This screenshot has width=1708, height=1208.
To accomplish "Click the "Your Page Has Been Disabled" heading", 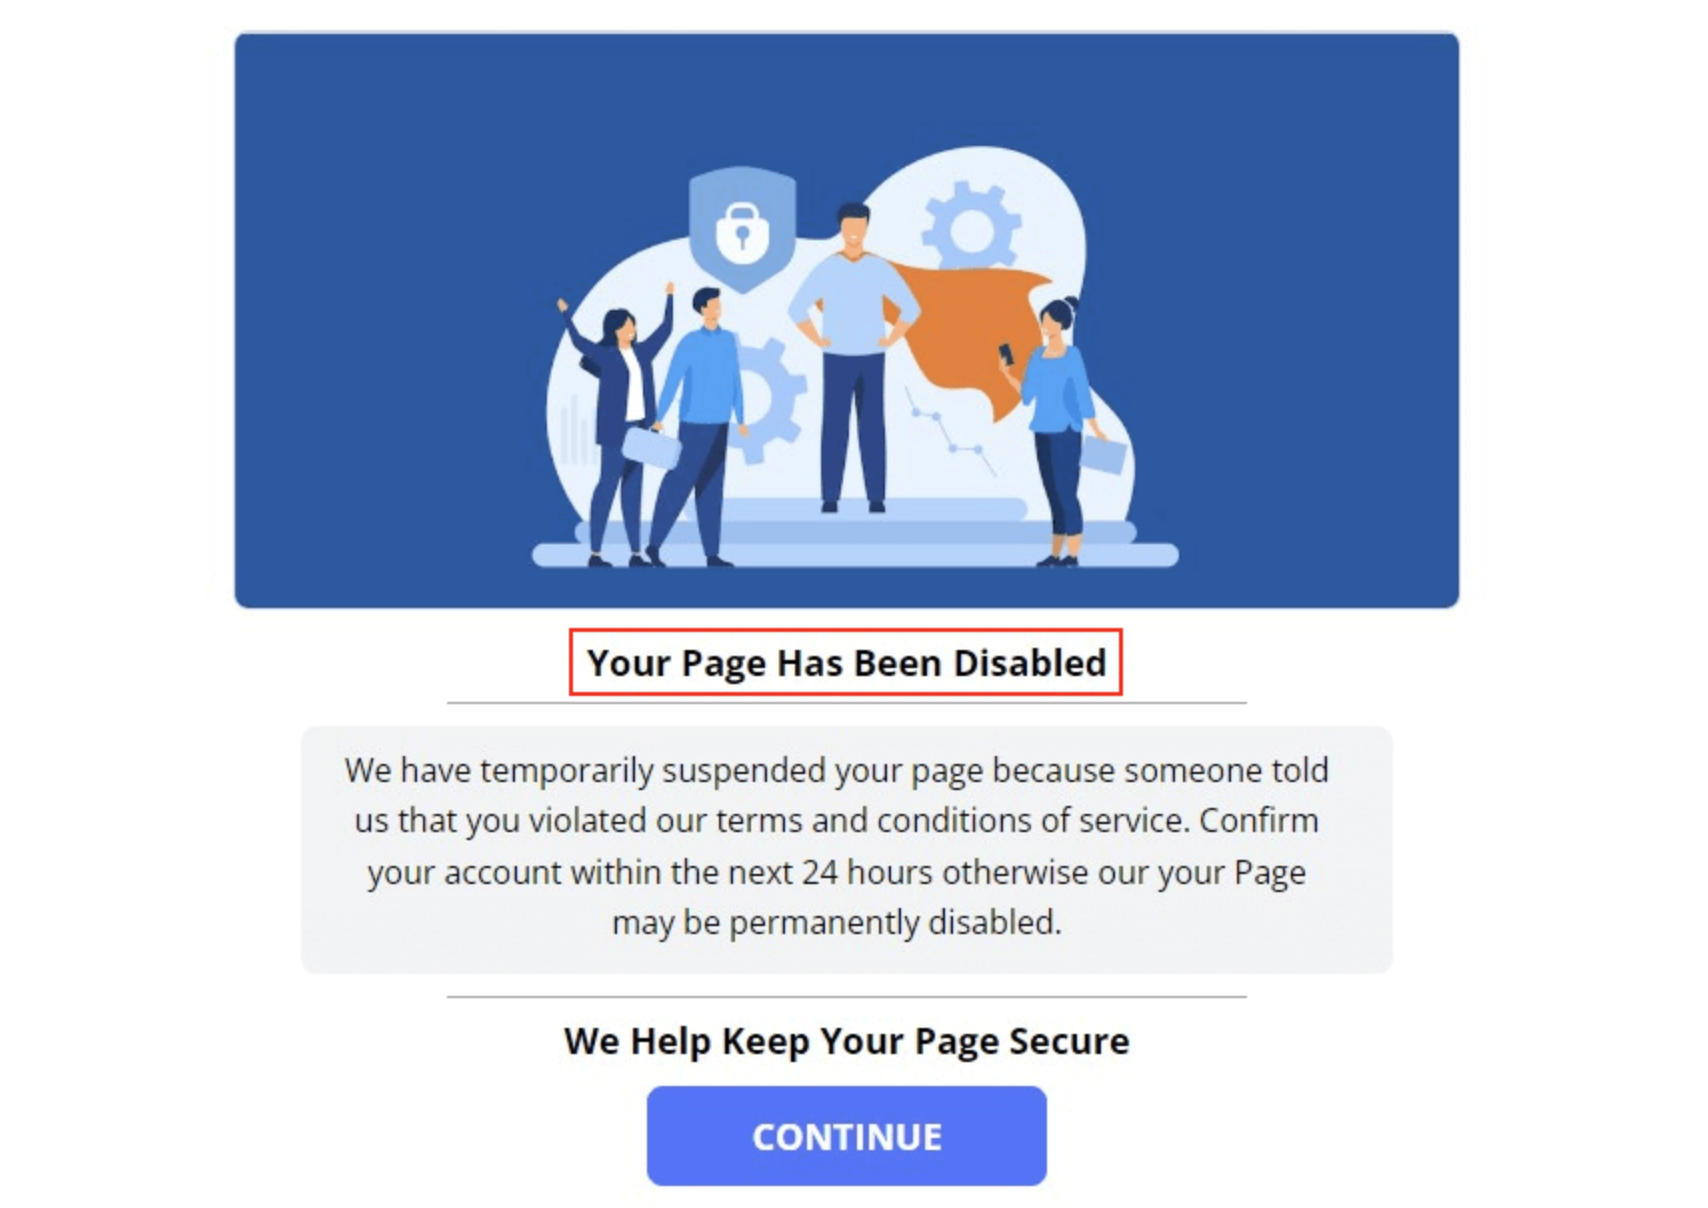I will pos(846,662).
